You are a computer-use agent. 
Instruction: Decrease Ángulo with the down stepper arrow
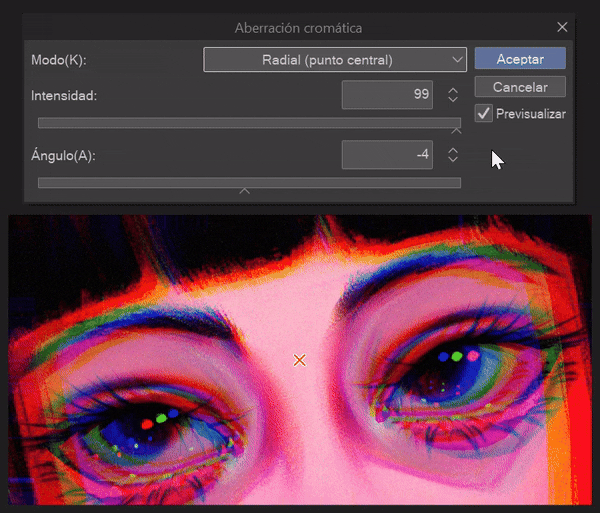pos(453,159)
